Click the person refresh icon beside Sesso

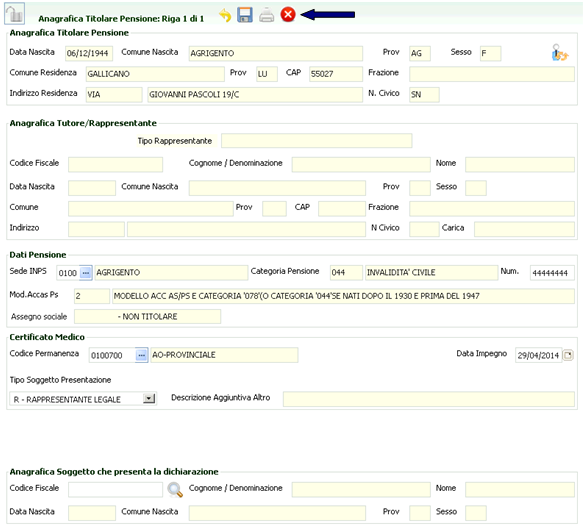click(560, 52)
